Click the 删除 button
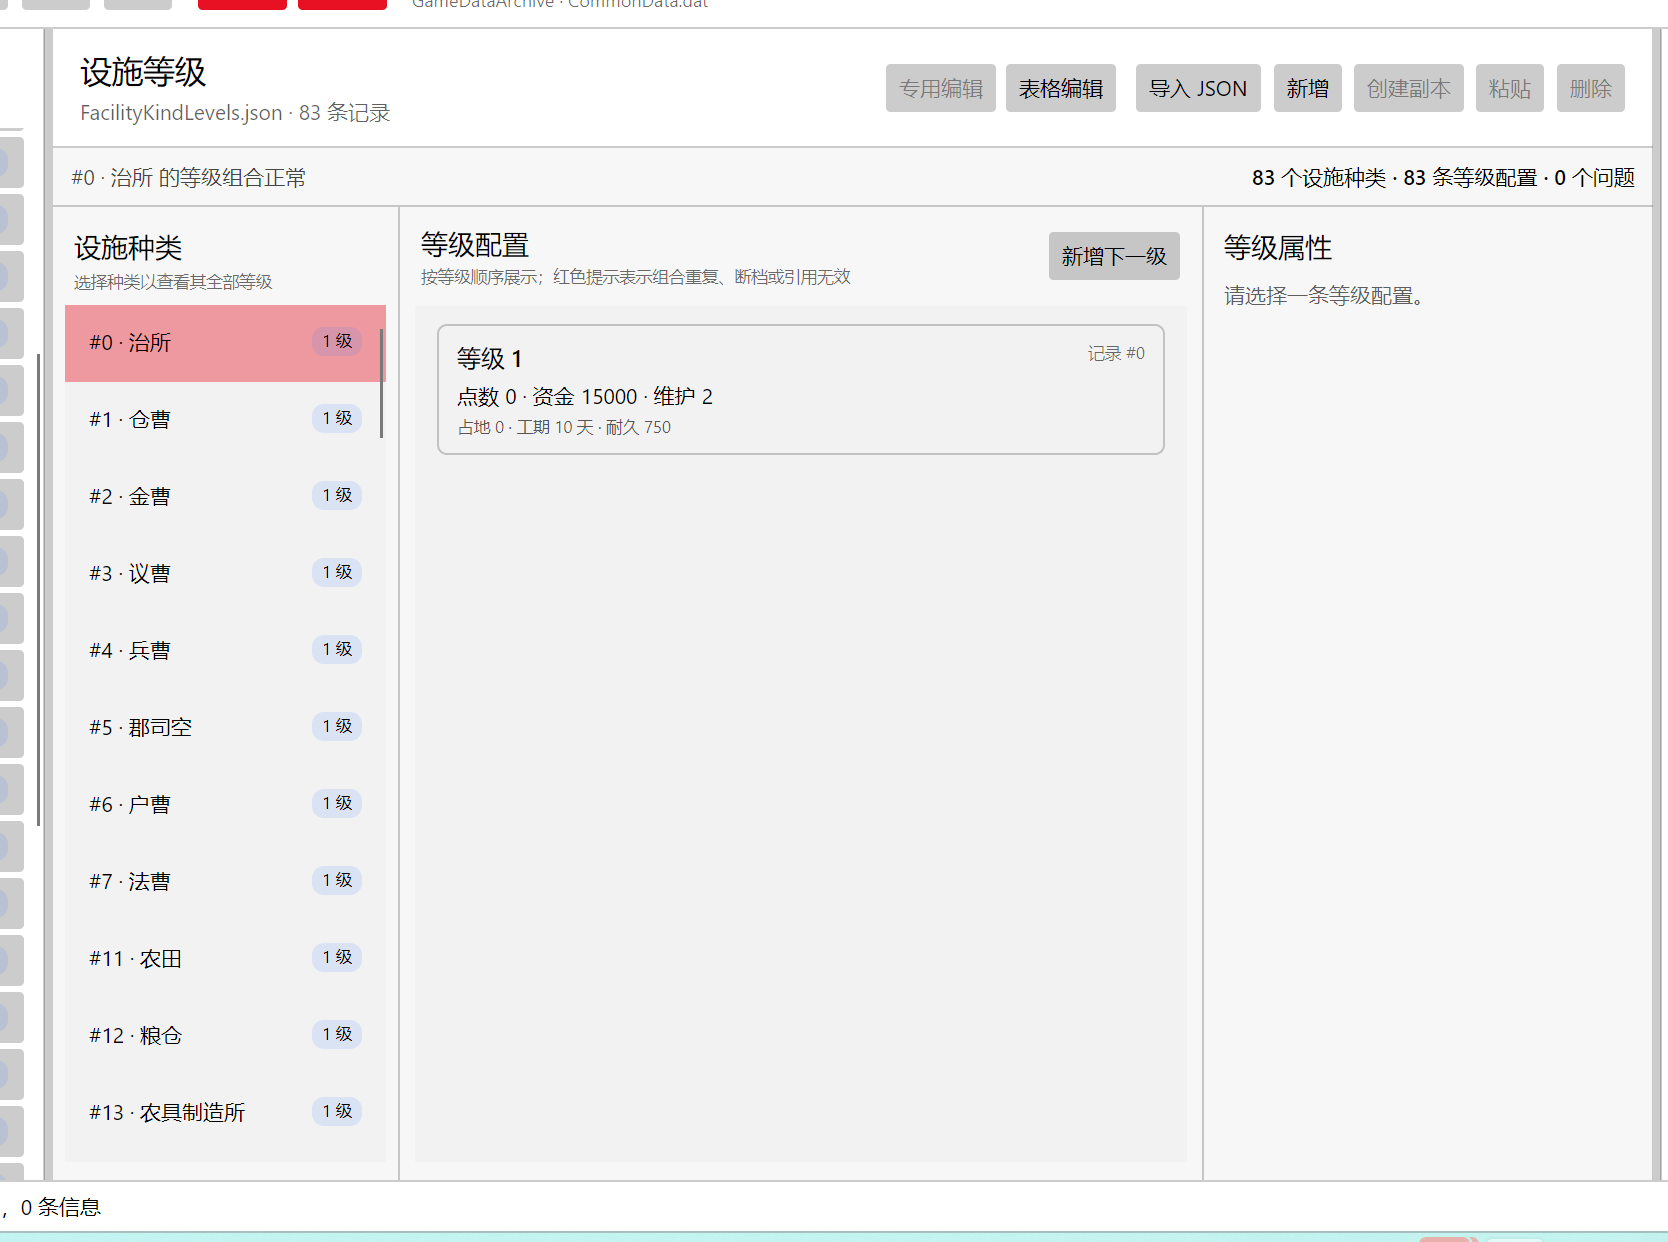This screenshot has height=1242, width=1668. [x=1590, y=88]
